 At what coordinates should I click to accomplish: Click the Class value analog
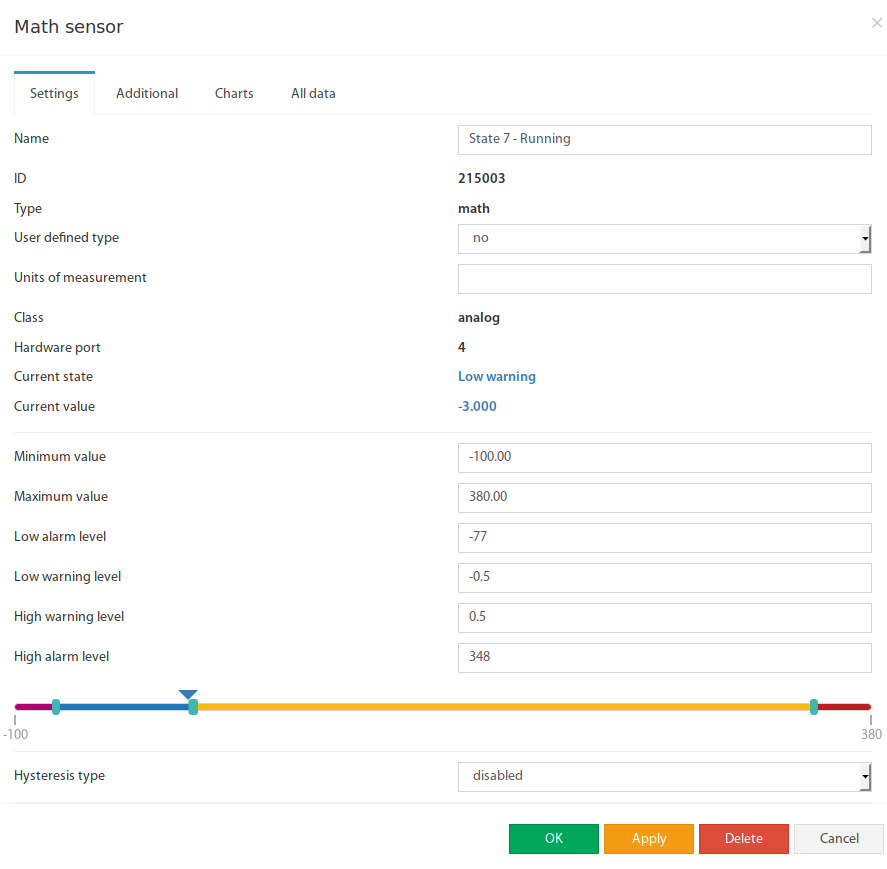pyautogui.click(x=479, y=318)
